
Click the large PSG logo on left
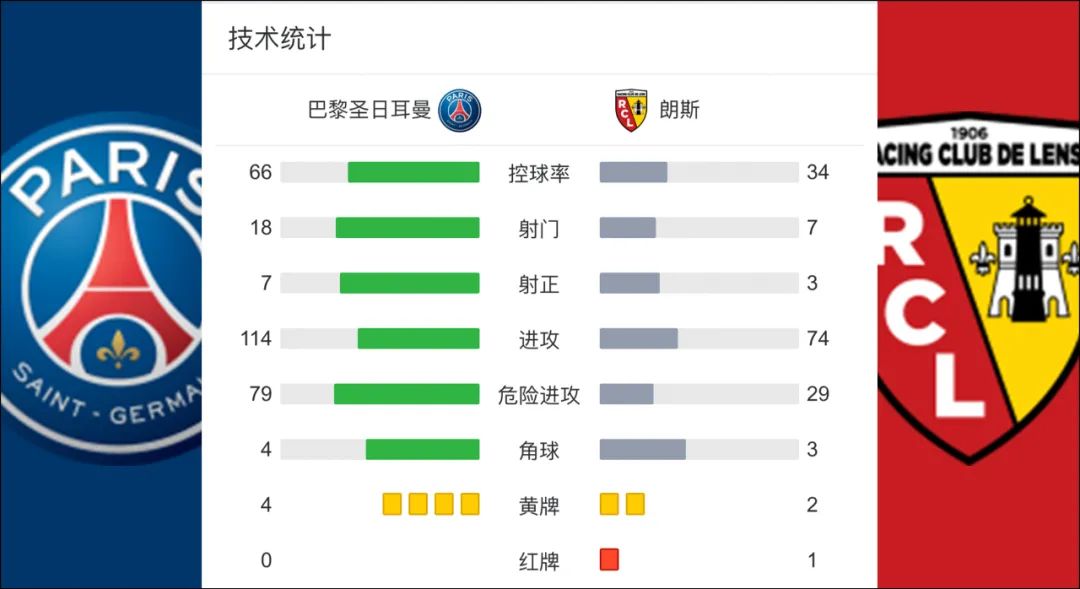point(101,288)
